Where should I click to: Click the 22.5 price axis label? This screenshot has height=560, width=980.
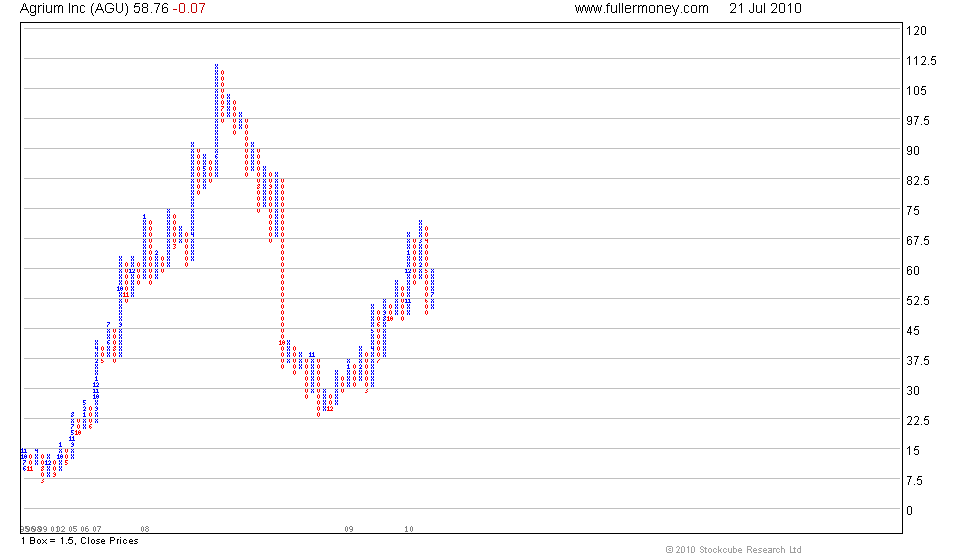(x=918, y=421)
